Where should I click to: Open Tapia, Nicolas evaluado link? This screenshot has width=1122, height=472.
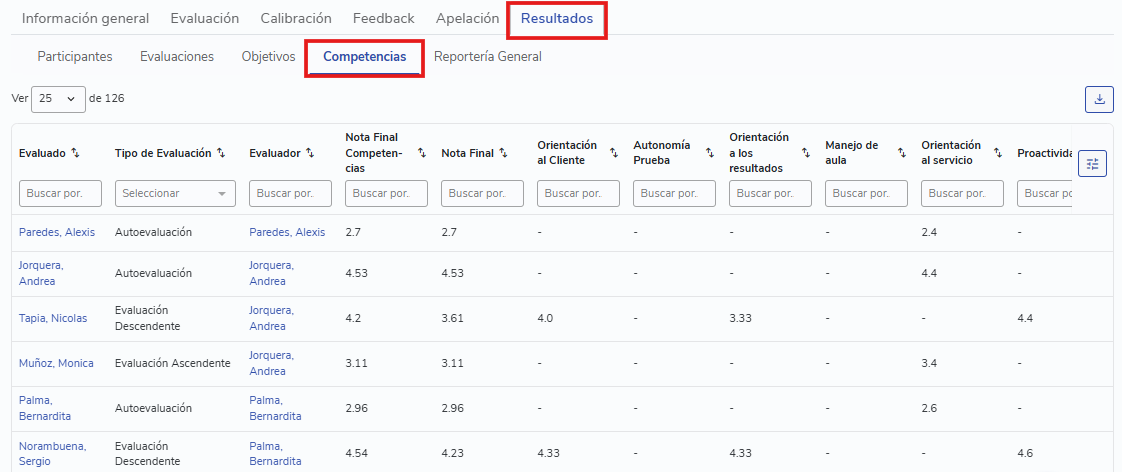click(53, 318)
